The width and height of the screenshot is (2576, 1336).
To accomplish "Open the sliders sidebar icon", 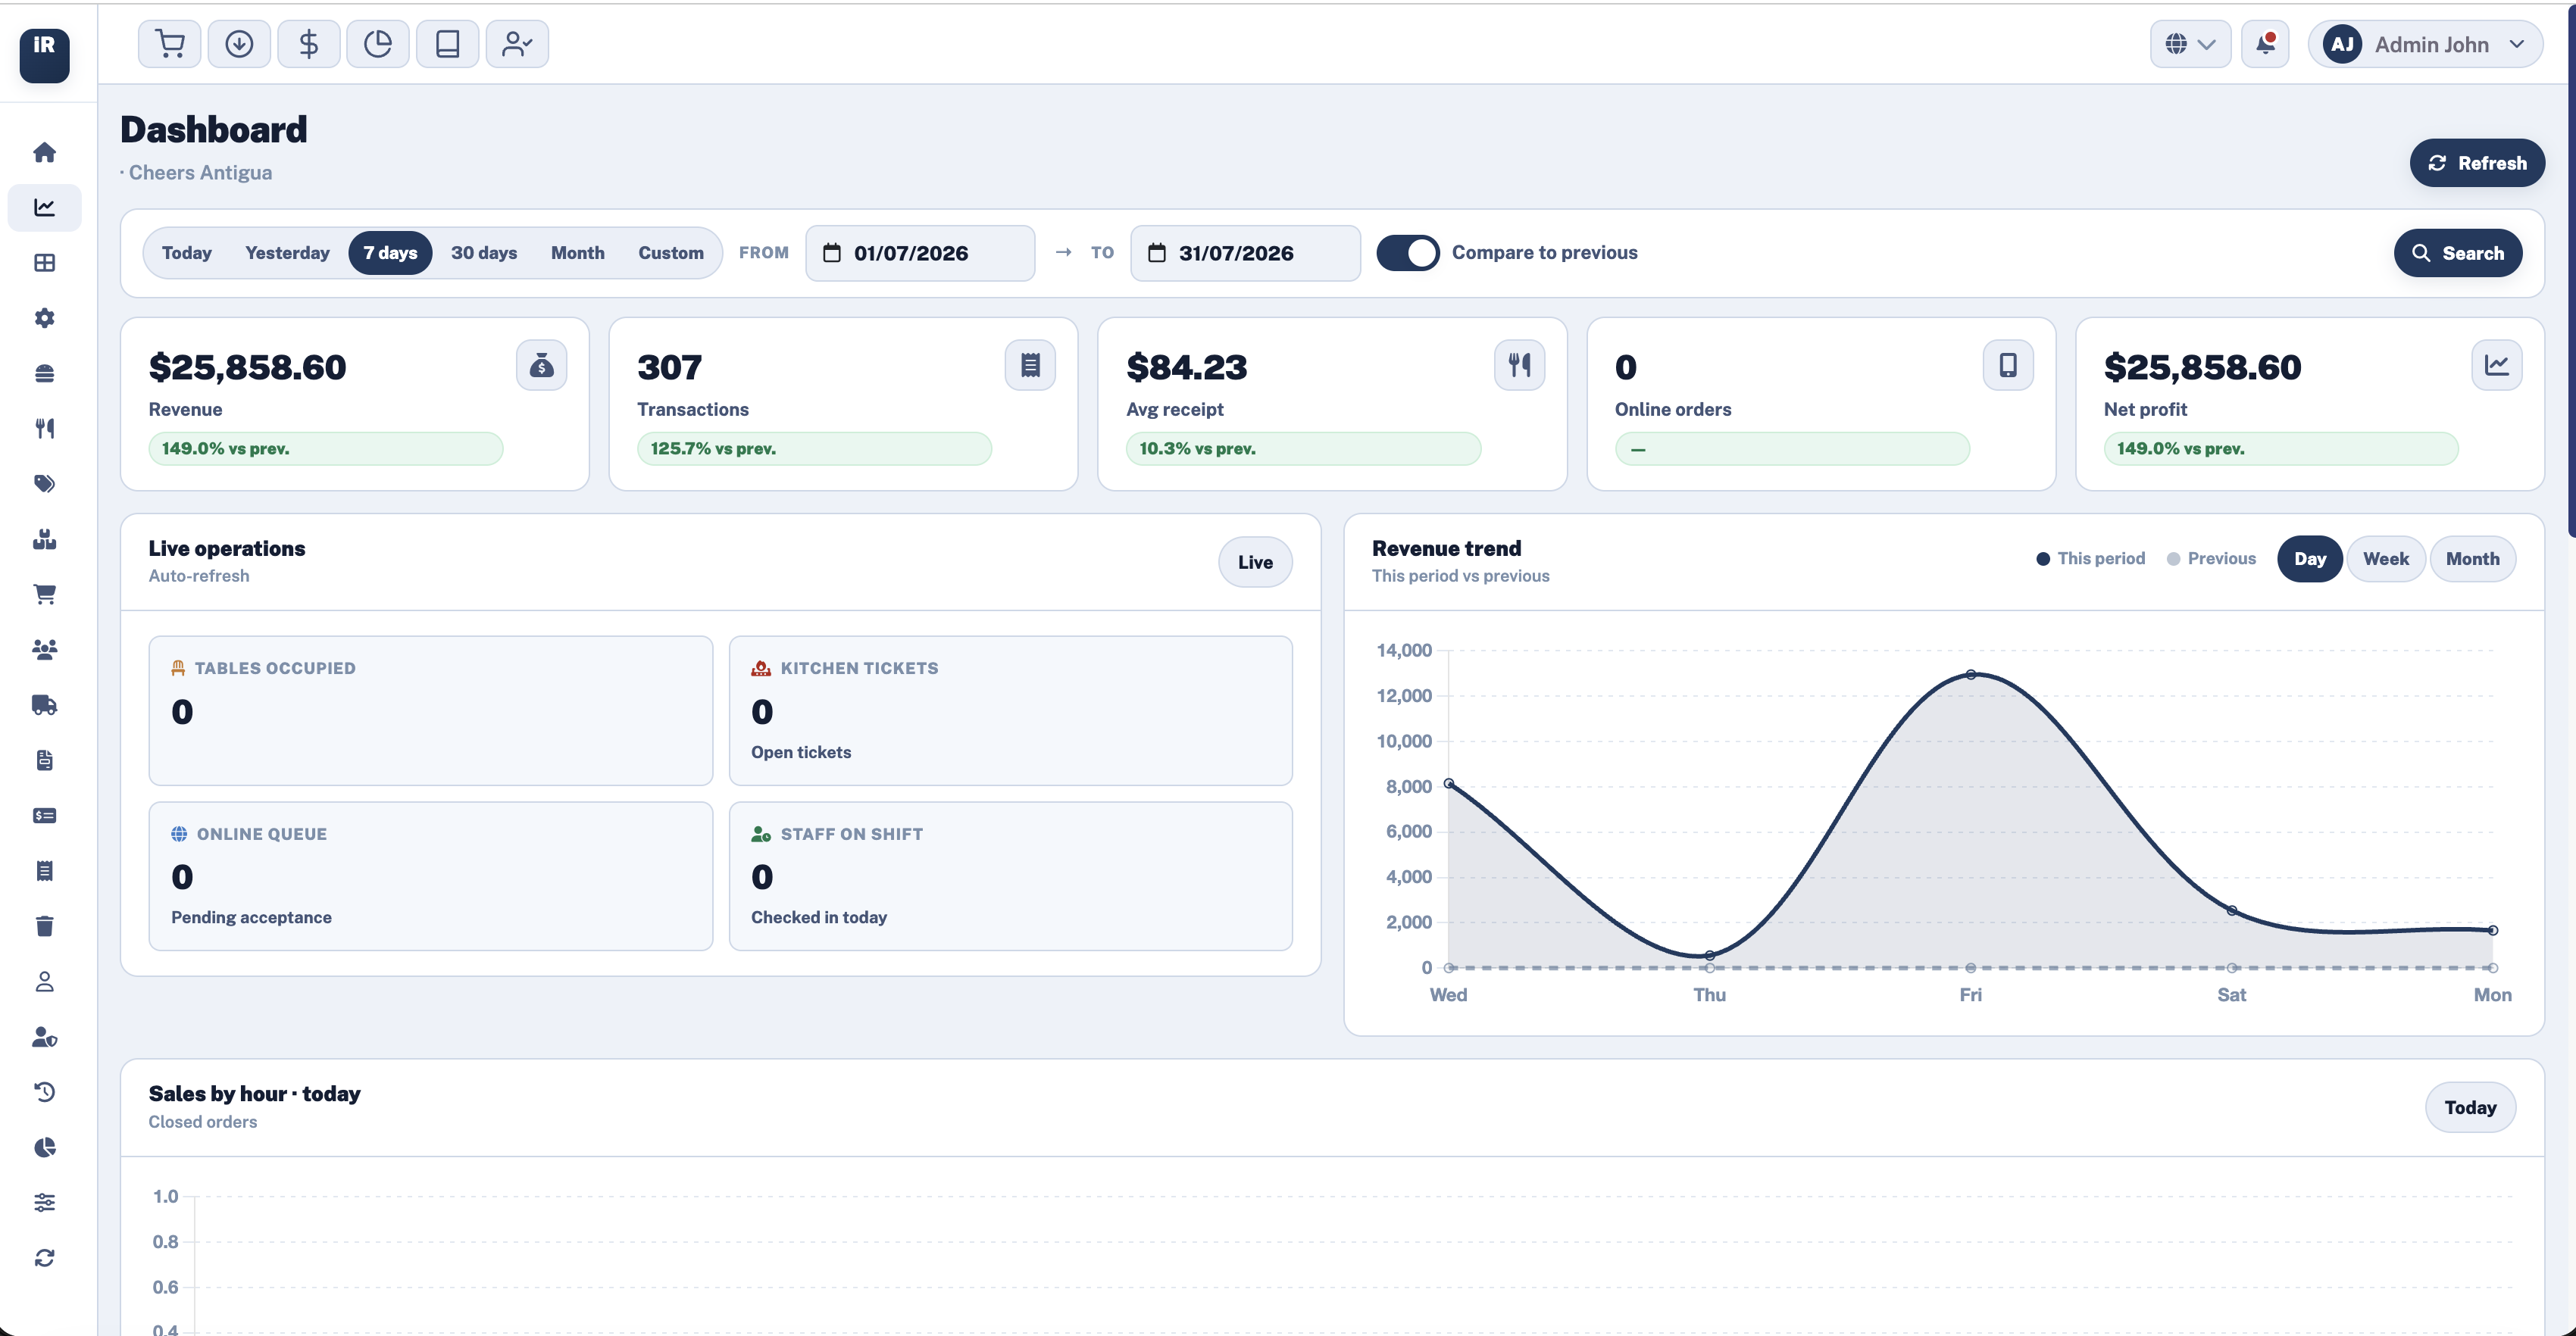I will pyautogui.click(x=44, y=1202).
